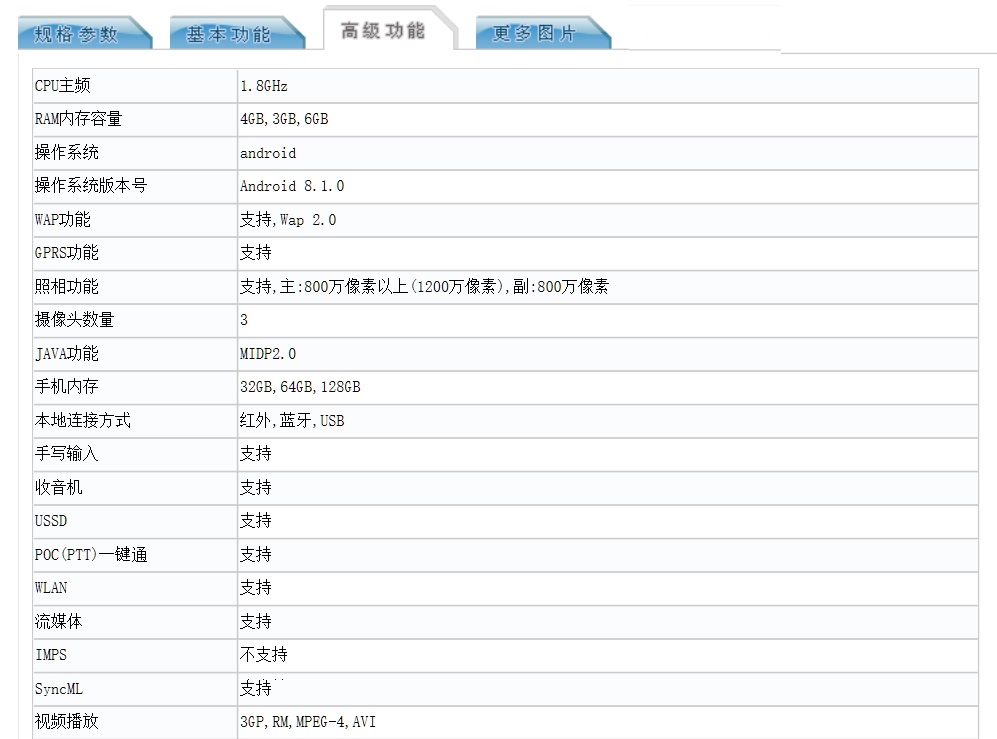This screenshot has width=997, height=739.
Task: Select 支持 in the SyncML row
Action: [x=256, y=688]
